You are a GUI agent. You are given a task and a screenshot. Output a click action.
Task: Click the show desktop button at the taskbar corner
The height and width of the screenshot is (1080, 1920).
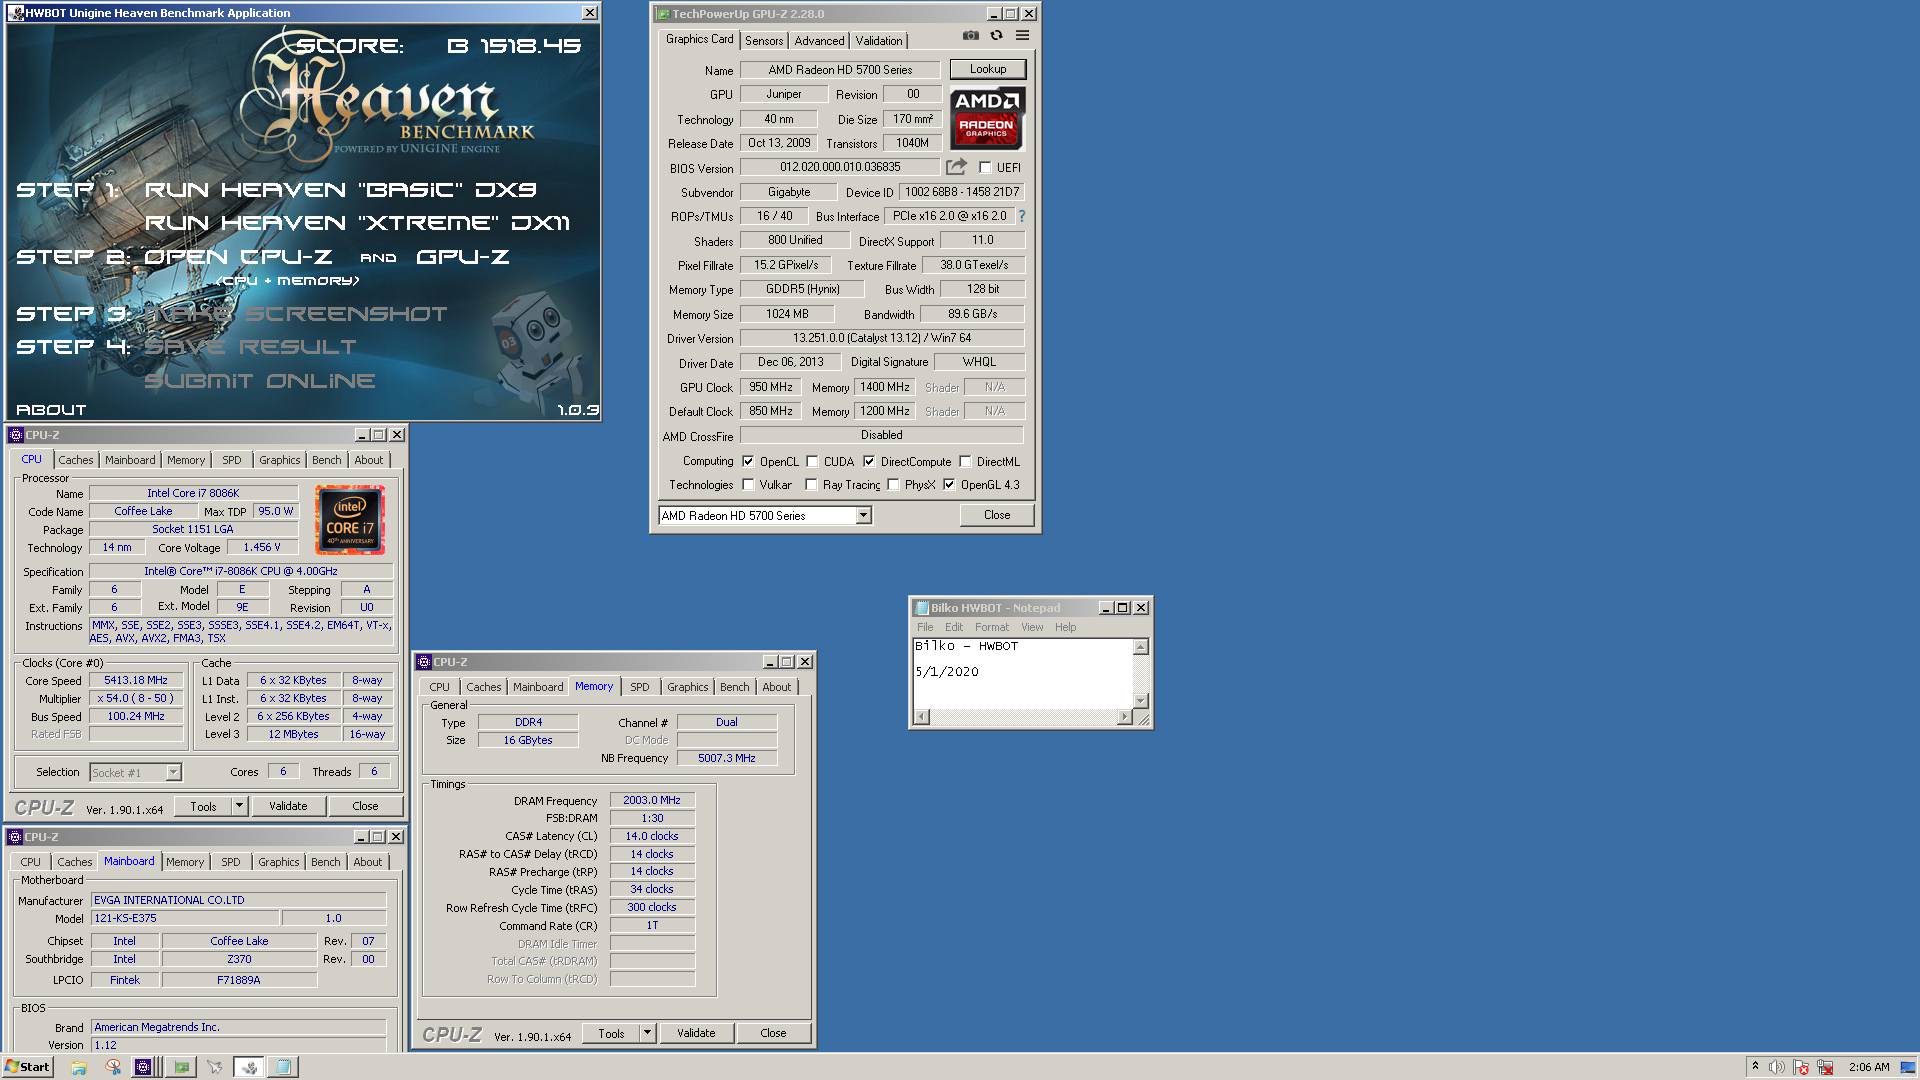[1910, 1067]
